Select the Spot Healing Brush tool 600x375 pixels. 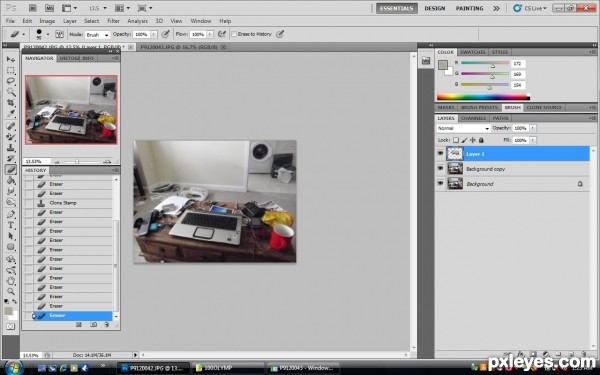tap(11, 126)
